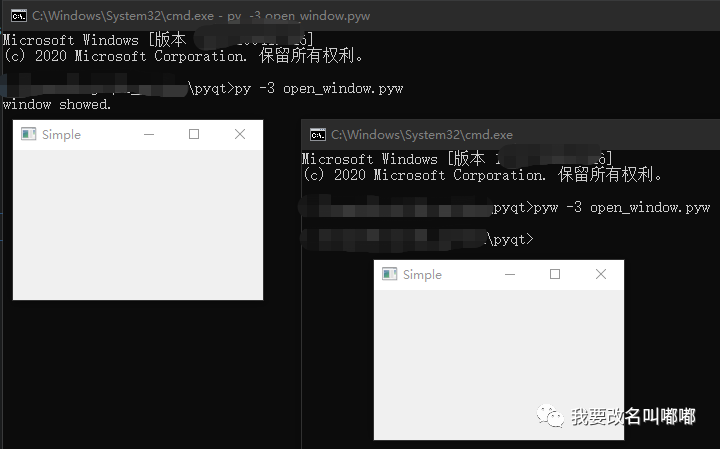Screen dimensions: 720x449
Task: Minimize the Simple window over the pyw console
Action: tap(510, 274)
